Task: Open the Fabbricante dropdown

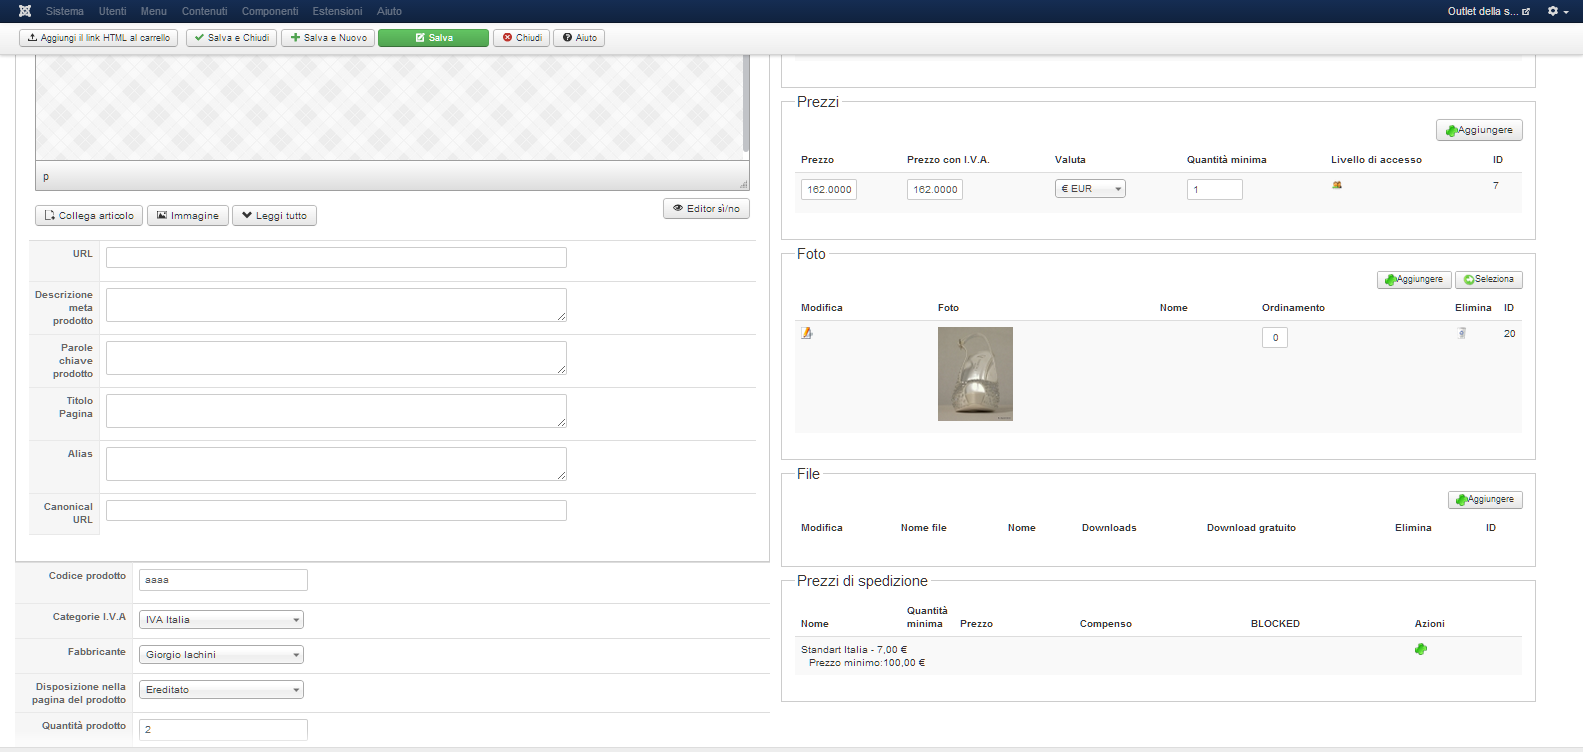Action: [221, 655]
